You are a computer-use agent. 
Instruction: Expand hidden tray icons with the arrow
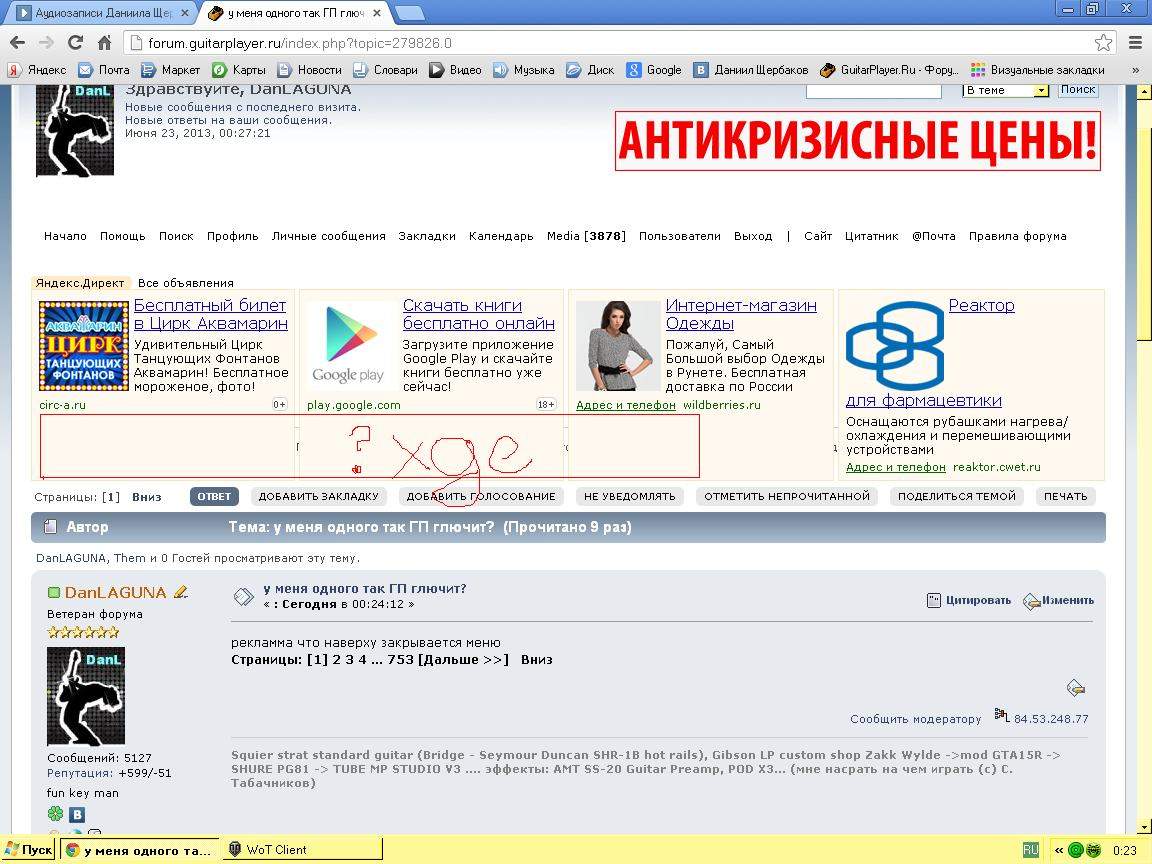click(1059, 850)
